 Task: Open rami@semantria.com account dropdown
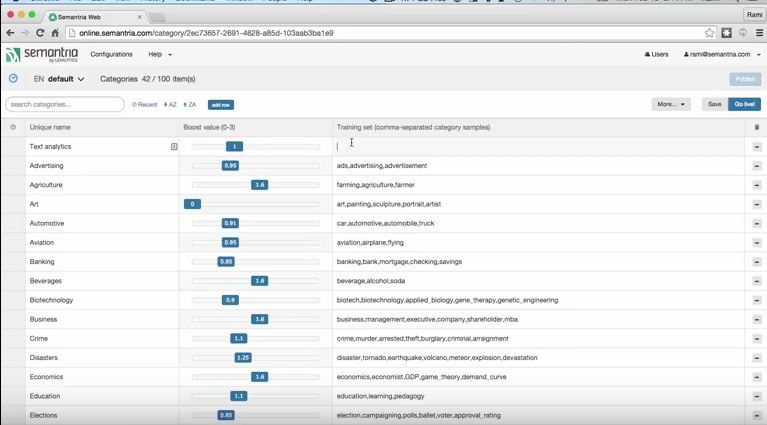pos(721,54)
